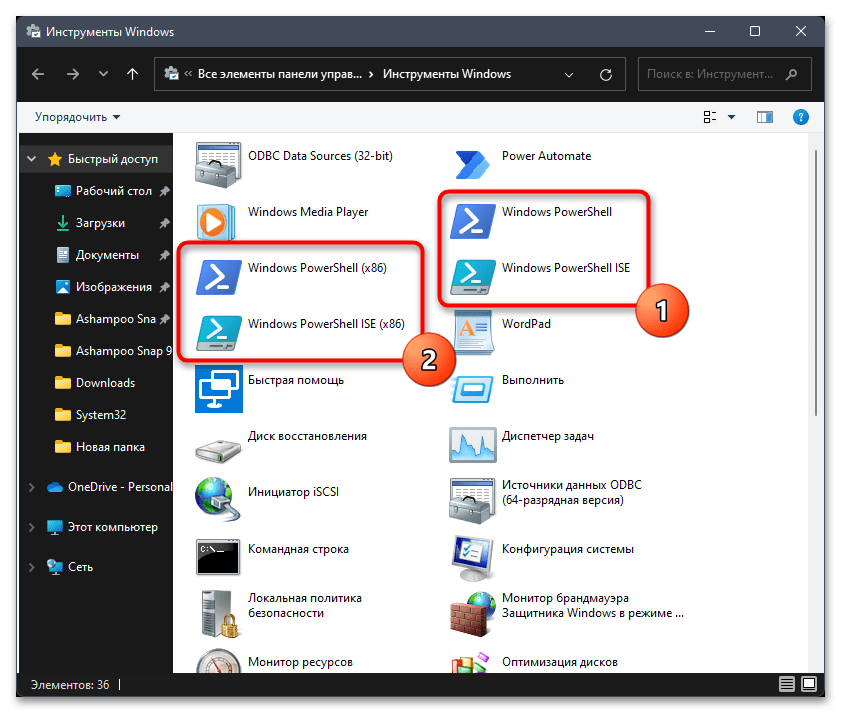Launch the Power Automate icon
841x713 pixels.
point(472,165)
